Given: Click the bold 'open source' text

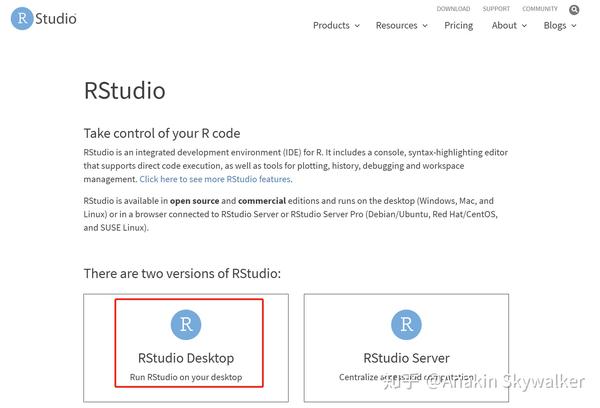Looking at the screenshot, I should pyautogui.click(x=194, y=201).
